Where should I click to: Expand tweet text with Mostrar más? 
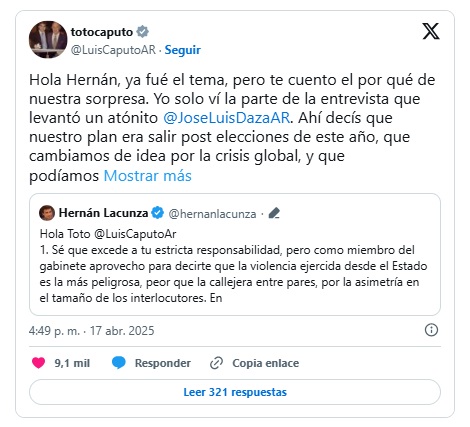point(148,176)
